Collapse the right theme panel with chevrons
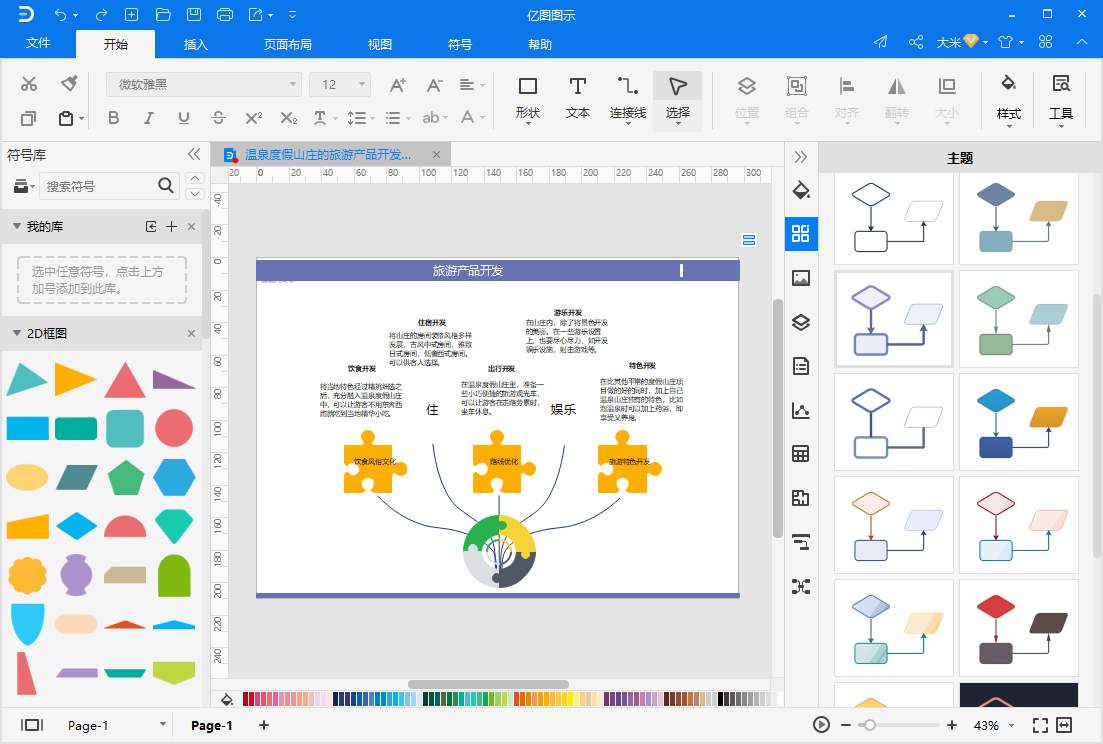The height and width of the screenshot is (744, 1103). [x=801, y=157]
